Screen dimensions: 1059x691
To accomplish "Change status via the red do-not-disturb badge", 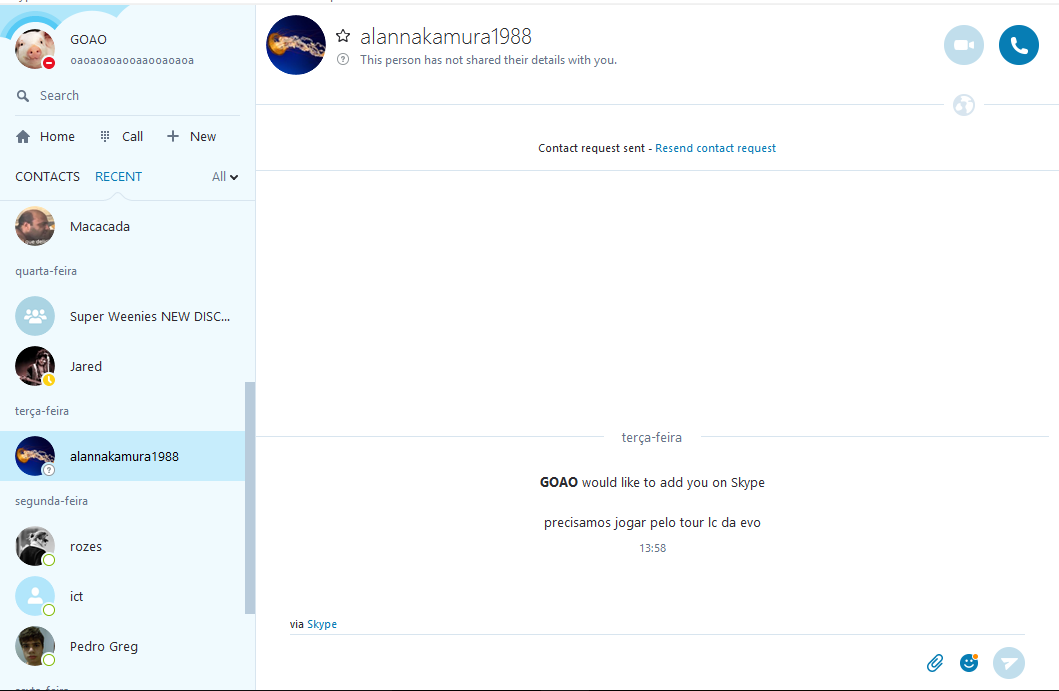I will click(x=49, y=63).
